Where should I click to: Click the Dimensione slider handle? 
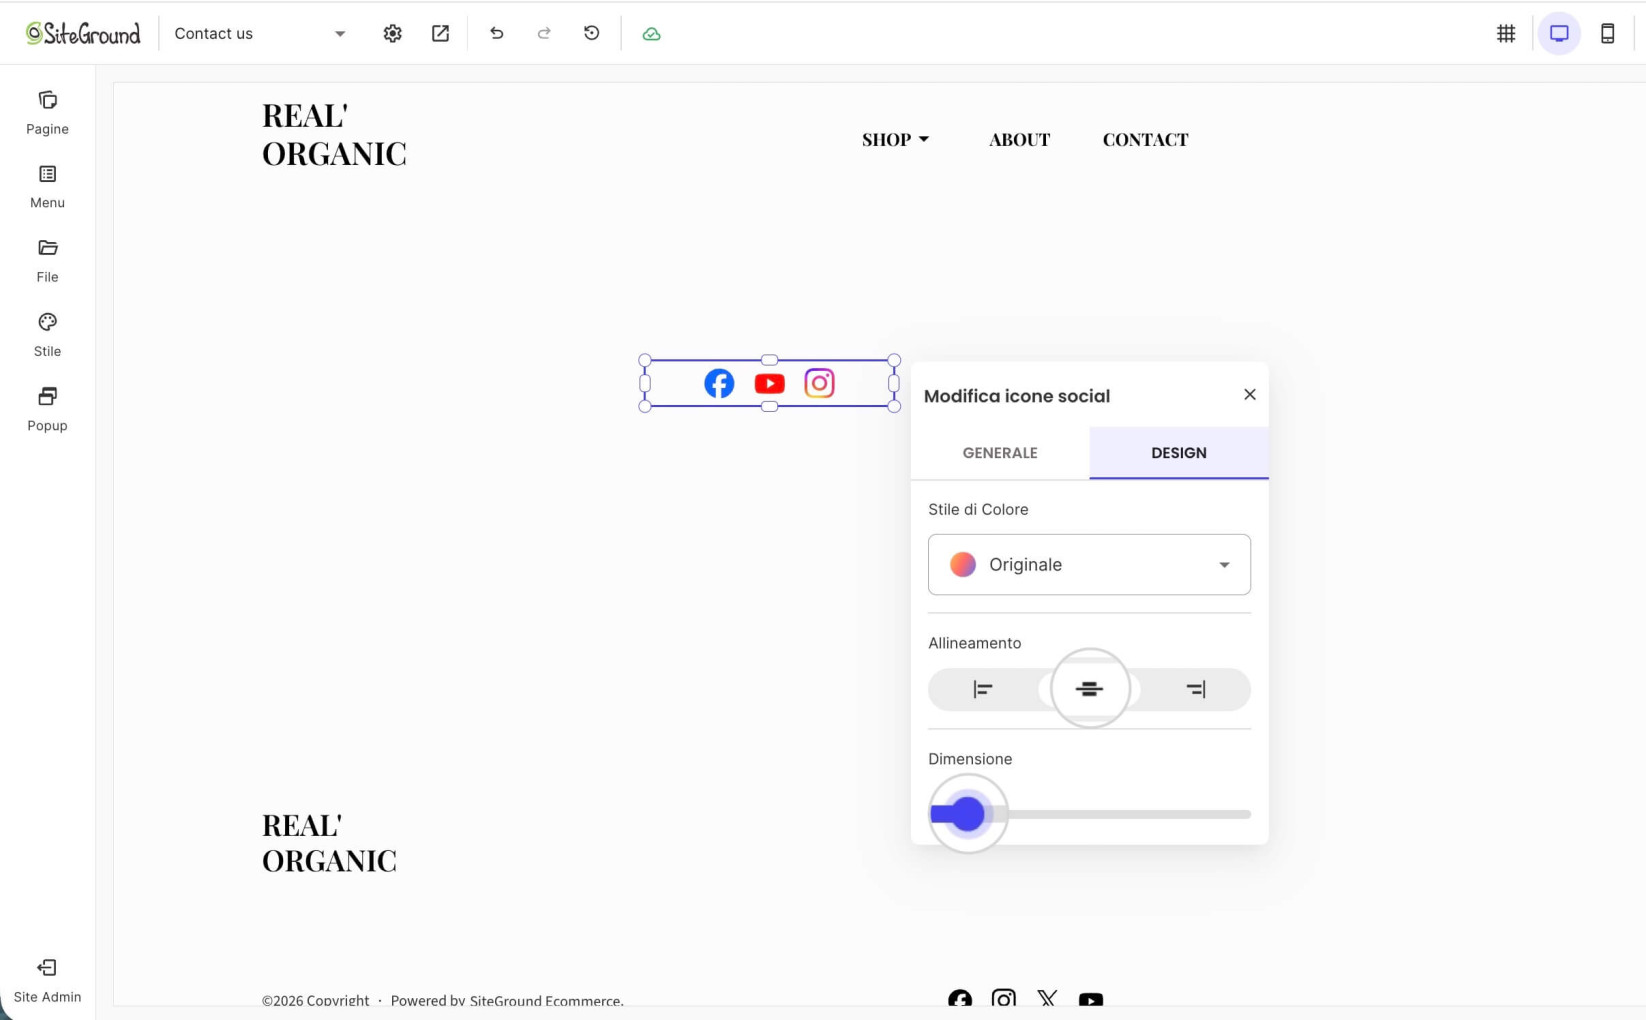click(967, 814)
